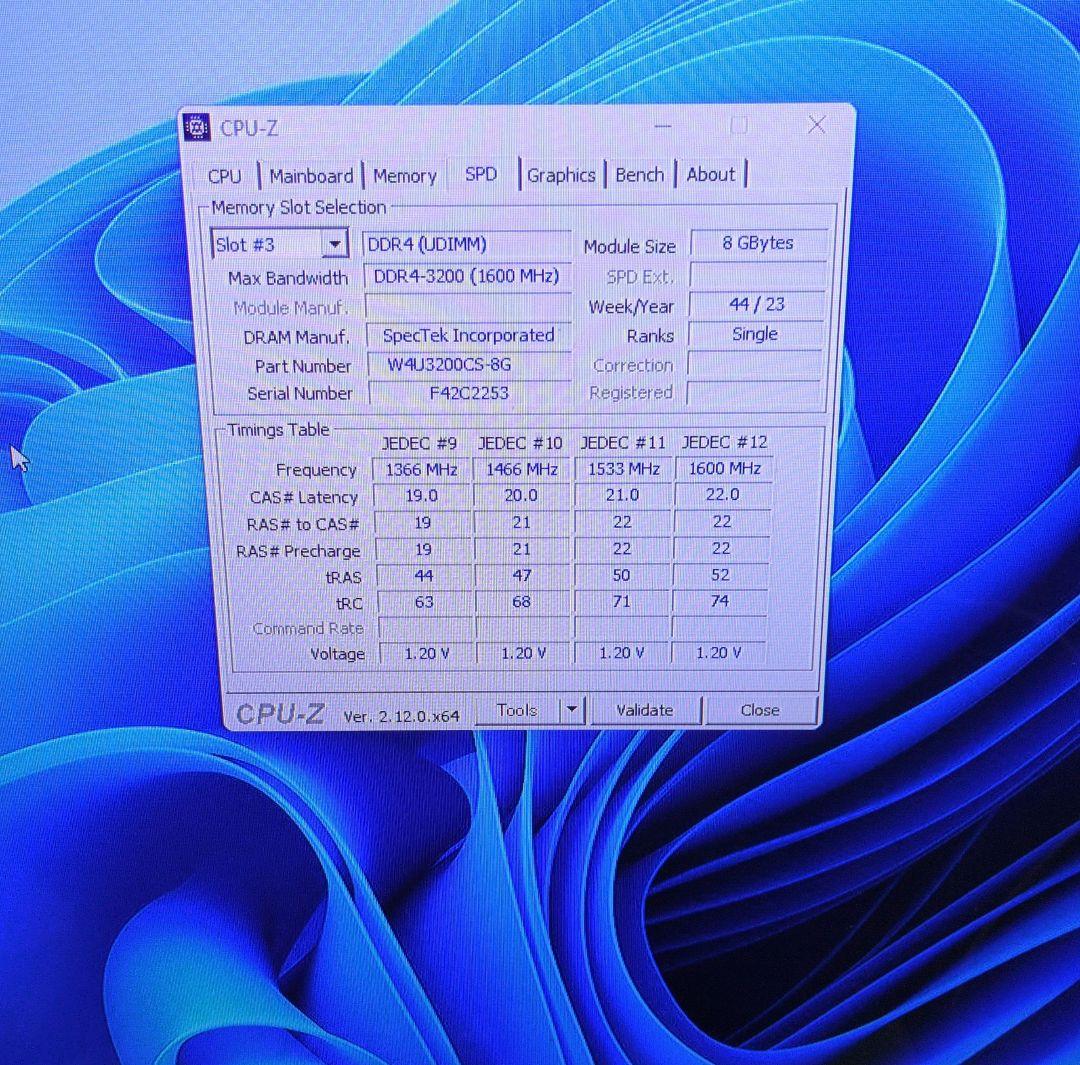Switch to the Graphics tab
The height and width of the screenshot is (1065, 1080).
coord(561,176)
